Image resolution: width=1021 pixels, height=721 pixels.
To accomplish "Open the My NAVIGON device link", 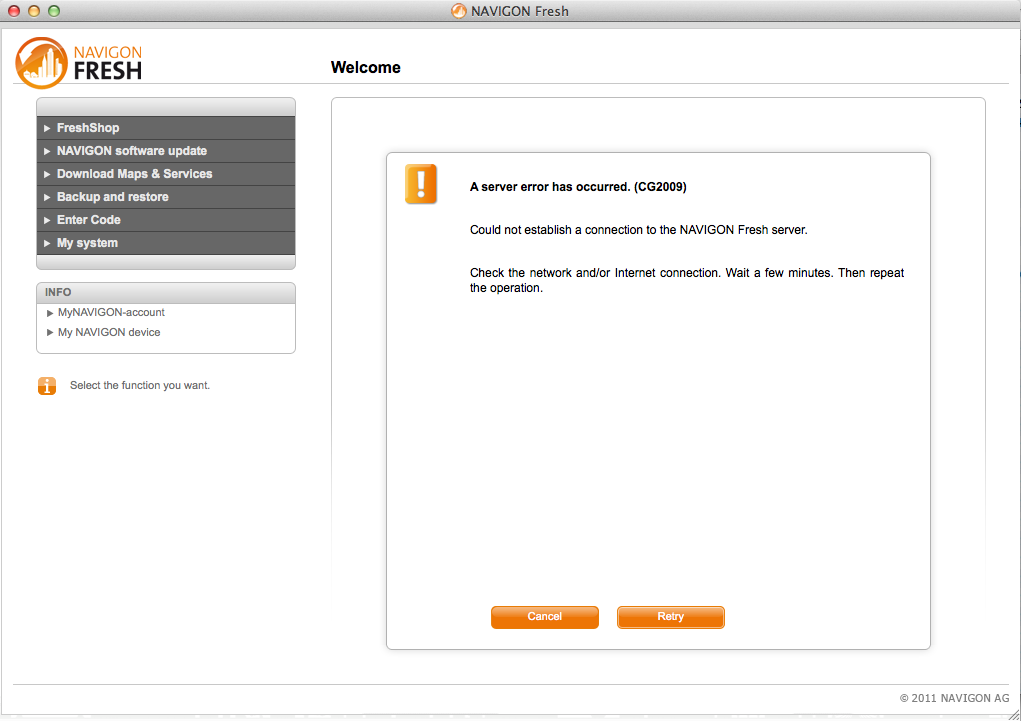I will [x=109, y=332].
